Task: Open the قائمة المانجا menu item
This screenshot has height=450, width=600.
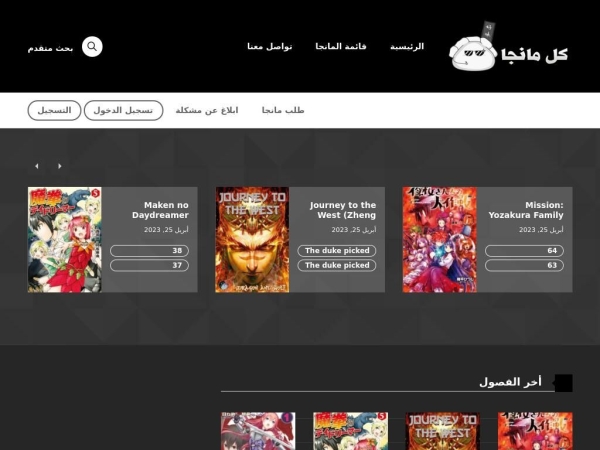Action: (x=341, y=47)
